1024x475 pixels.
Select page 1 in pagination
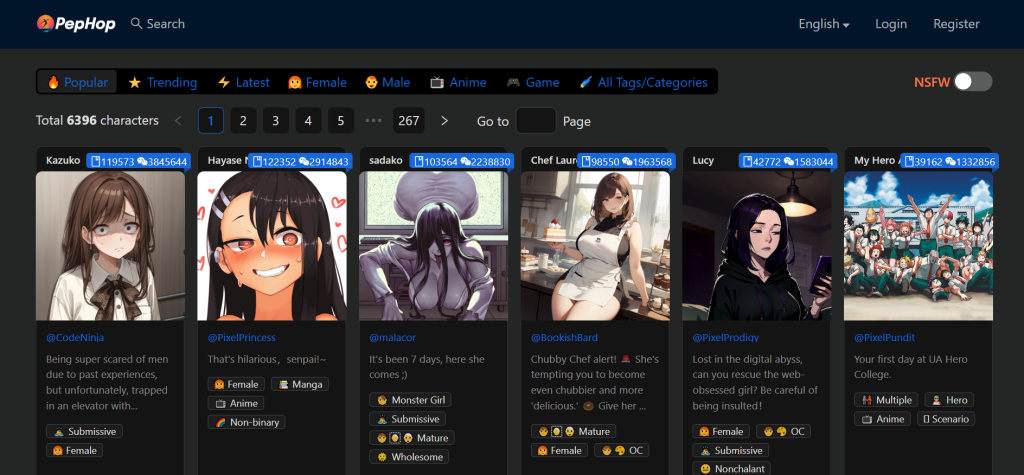tap(211, 121)
